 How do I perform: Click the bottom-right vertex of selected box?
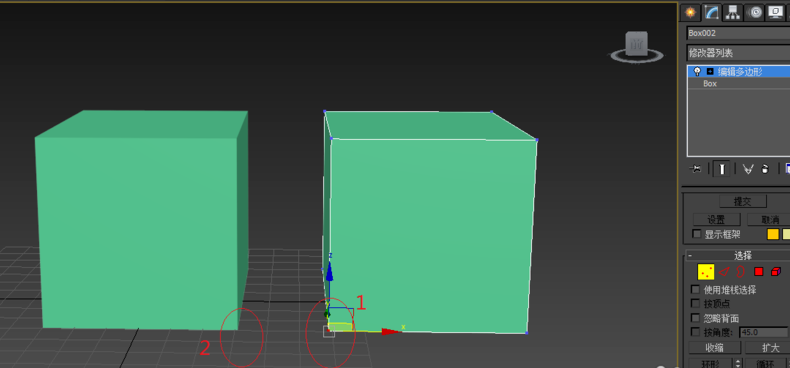pyautogui.click(x=526, y=333)
